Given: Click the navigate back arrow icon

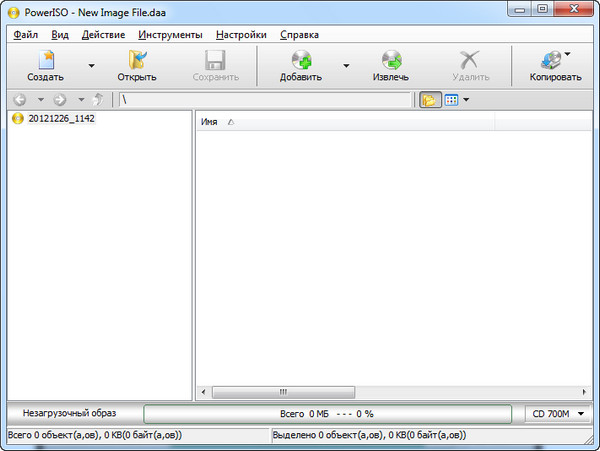Looking at the screenshot, I should (20, 100).
